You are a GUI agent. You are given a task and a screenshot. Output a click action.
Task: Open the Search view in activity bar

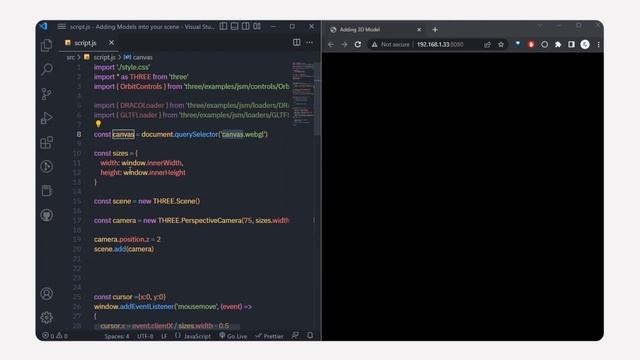(47, 69)
